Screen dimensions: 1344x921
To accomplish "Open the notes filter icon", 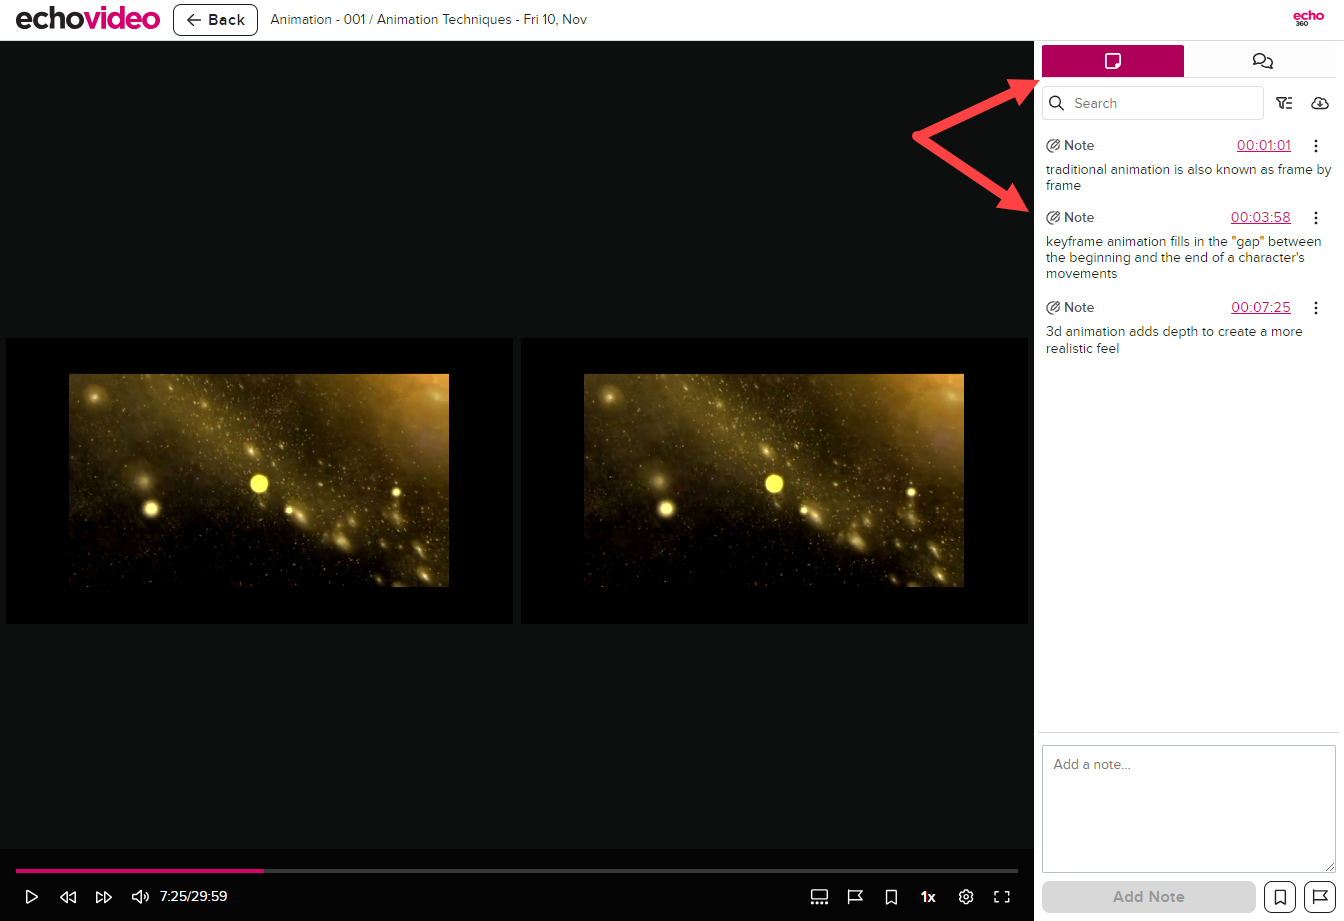I will pyautogui.click(x=1284, y=103).
